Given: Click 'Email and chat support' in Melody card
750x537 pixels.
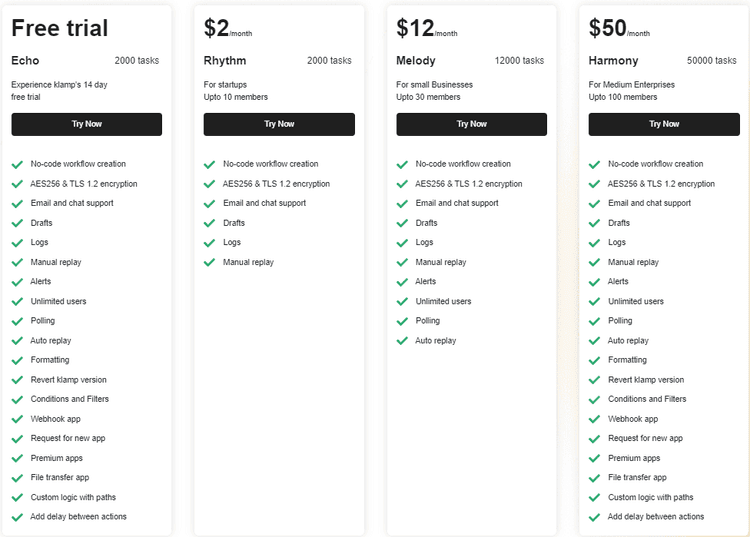Looking at the screenshot, I should [x=457, y=203].
